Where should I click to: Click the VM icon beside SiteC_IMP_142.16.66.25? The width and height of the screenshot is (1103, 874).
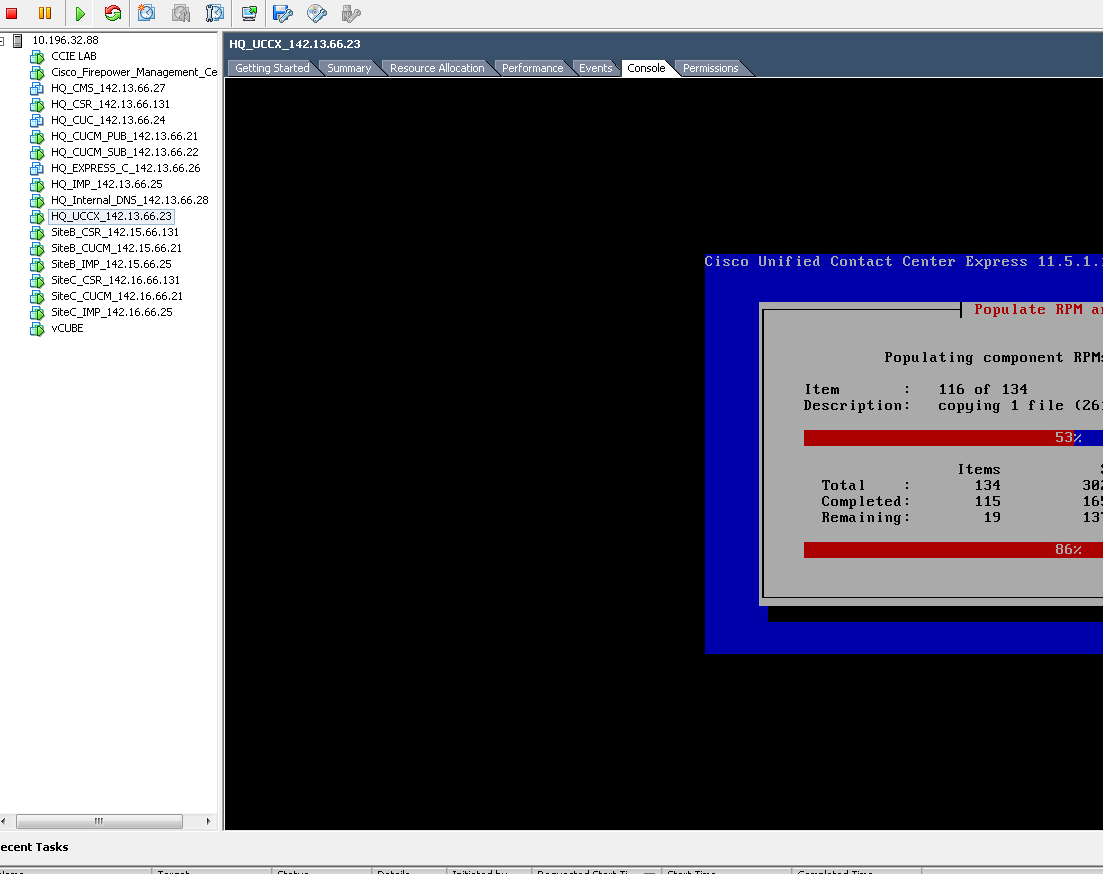coord(37,312)
